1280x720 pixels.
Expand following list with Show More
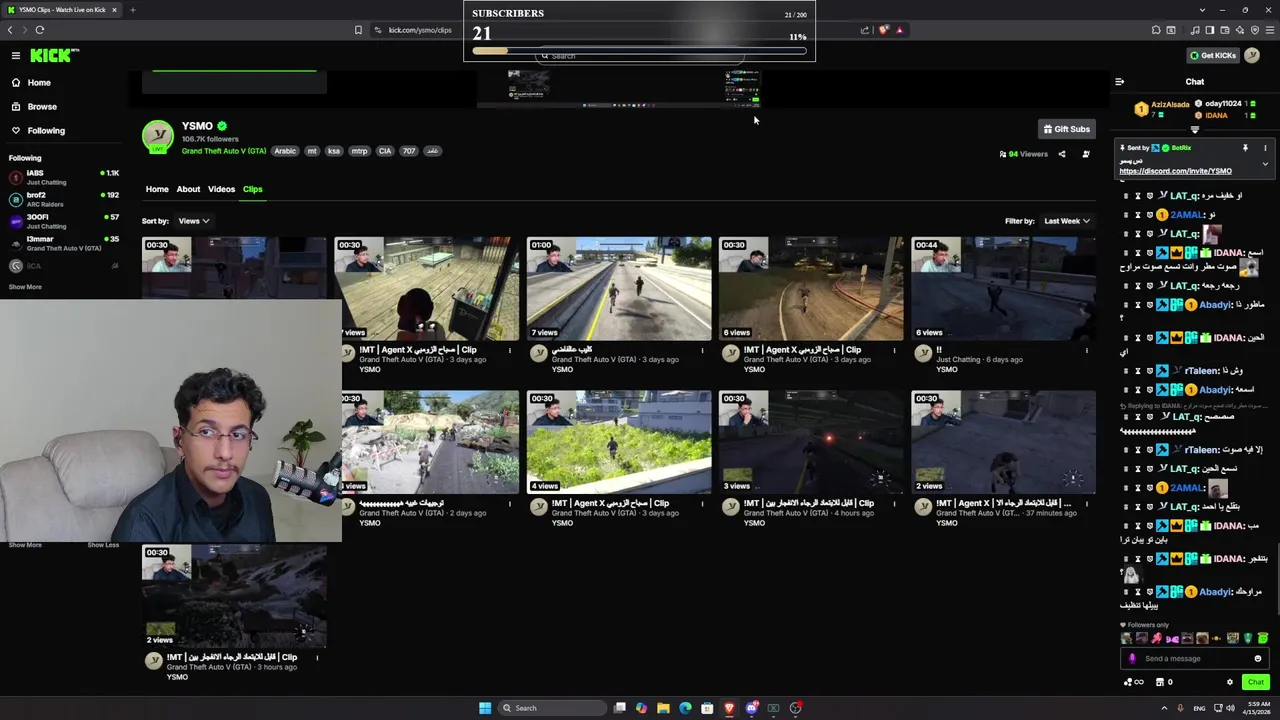coord(25,287)
